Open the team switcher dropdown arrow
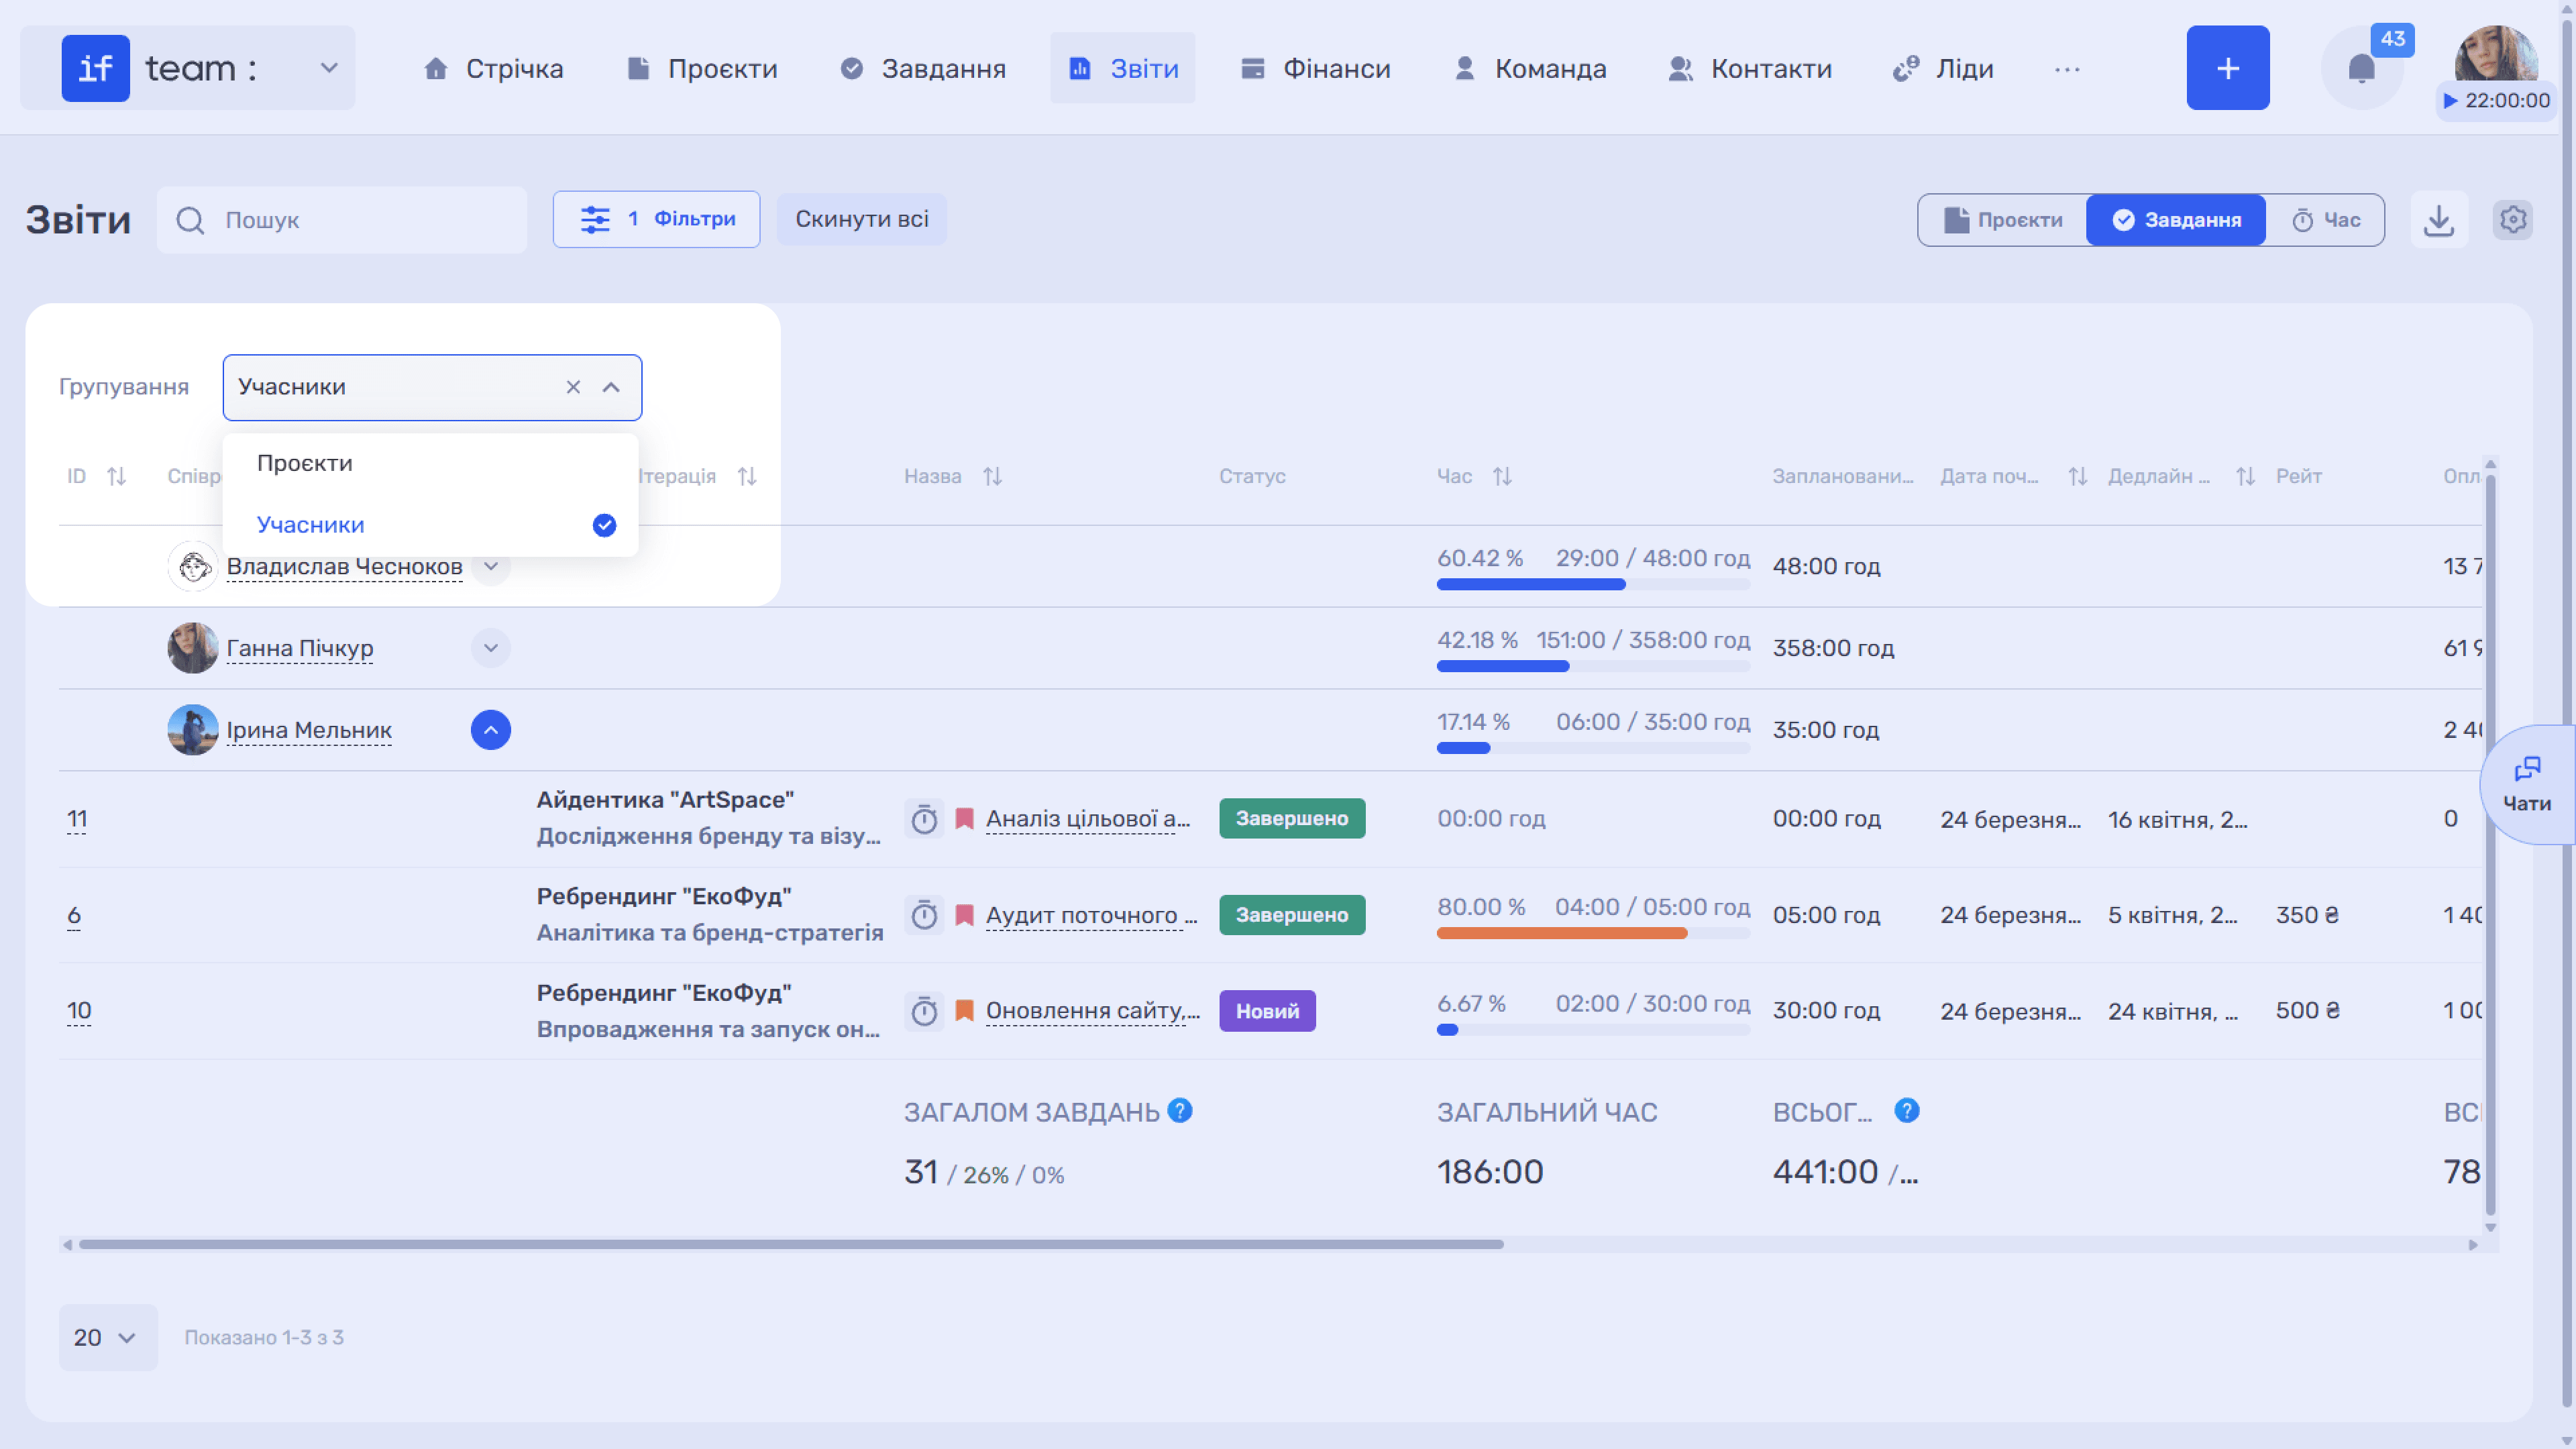Image resolution: width=2576 pixels, height=1449 pixels. 329,68
